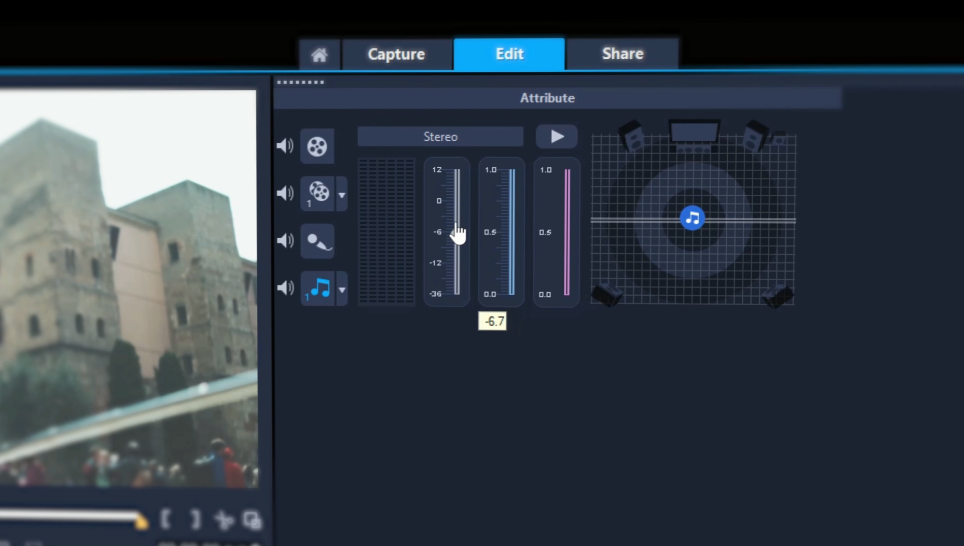
Task: Mute the Voice track speaker
Action: coord(285,240)
